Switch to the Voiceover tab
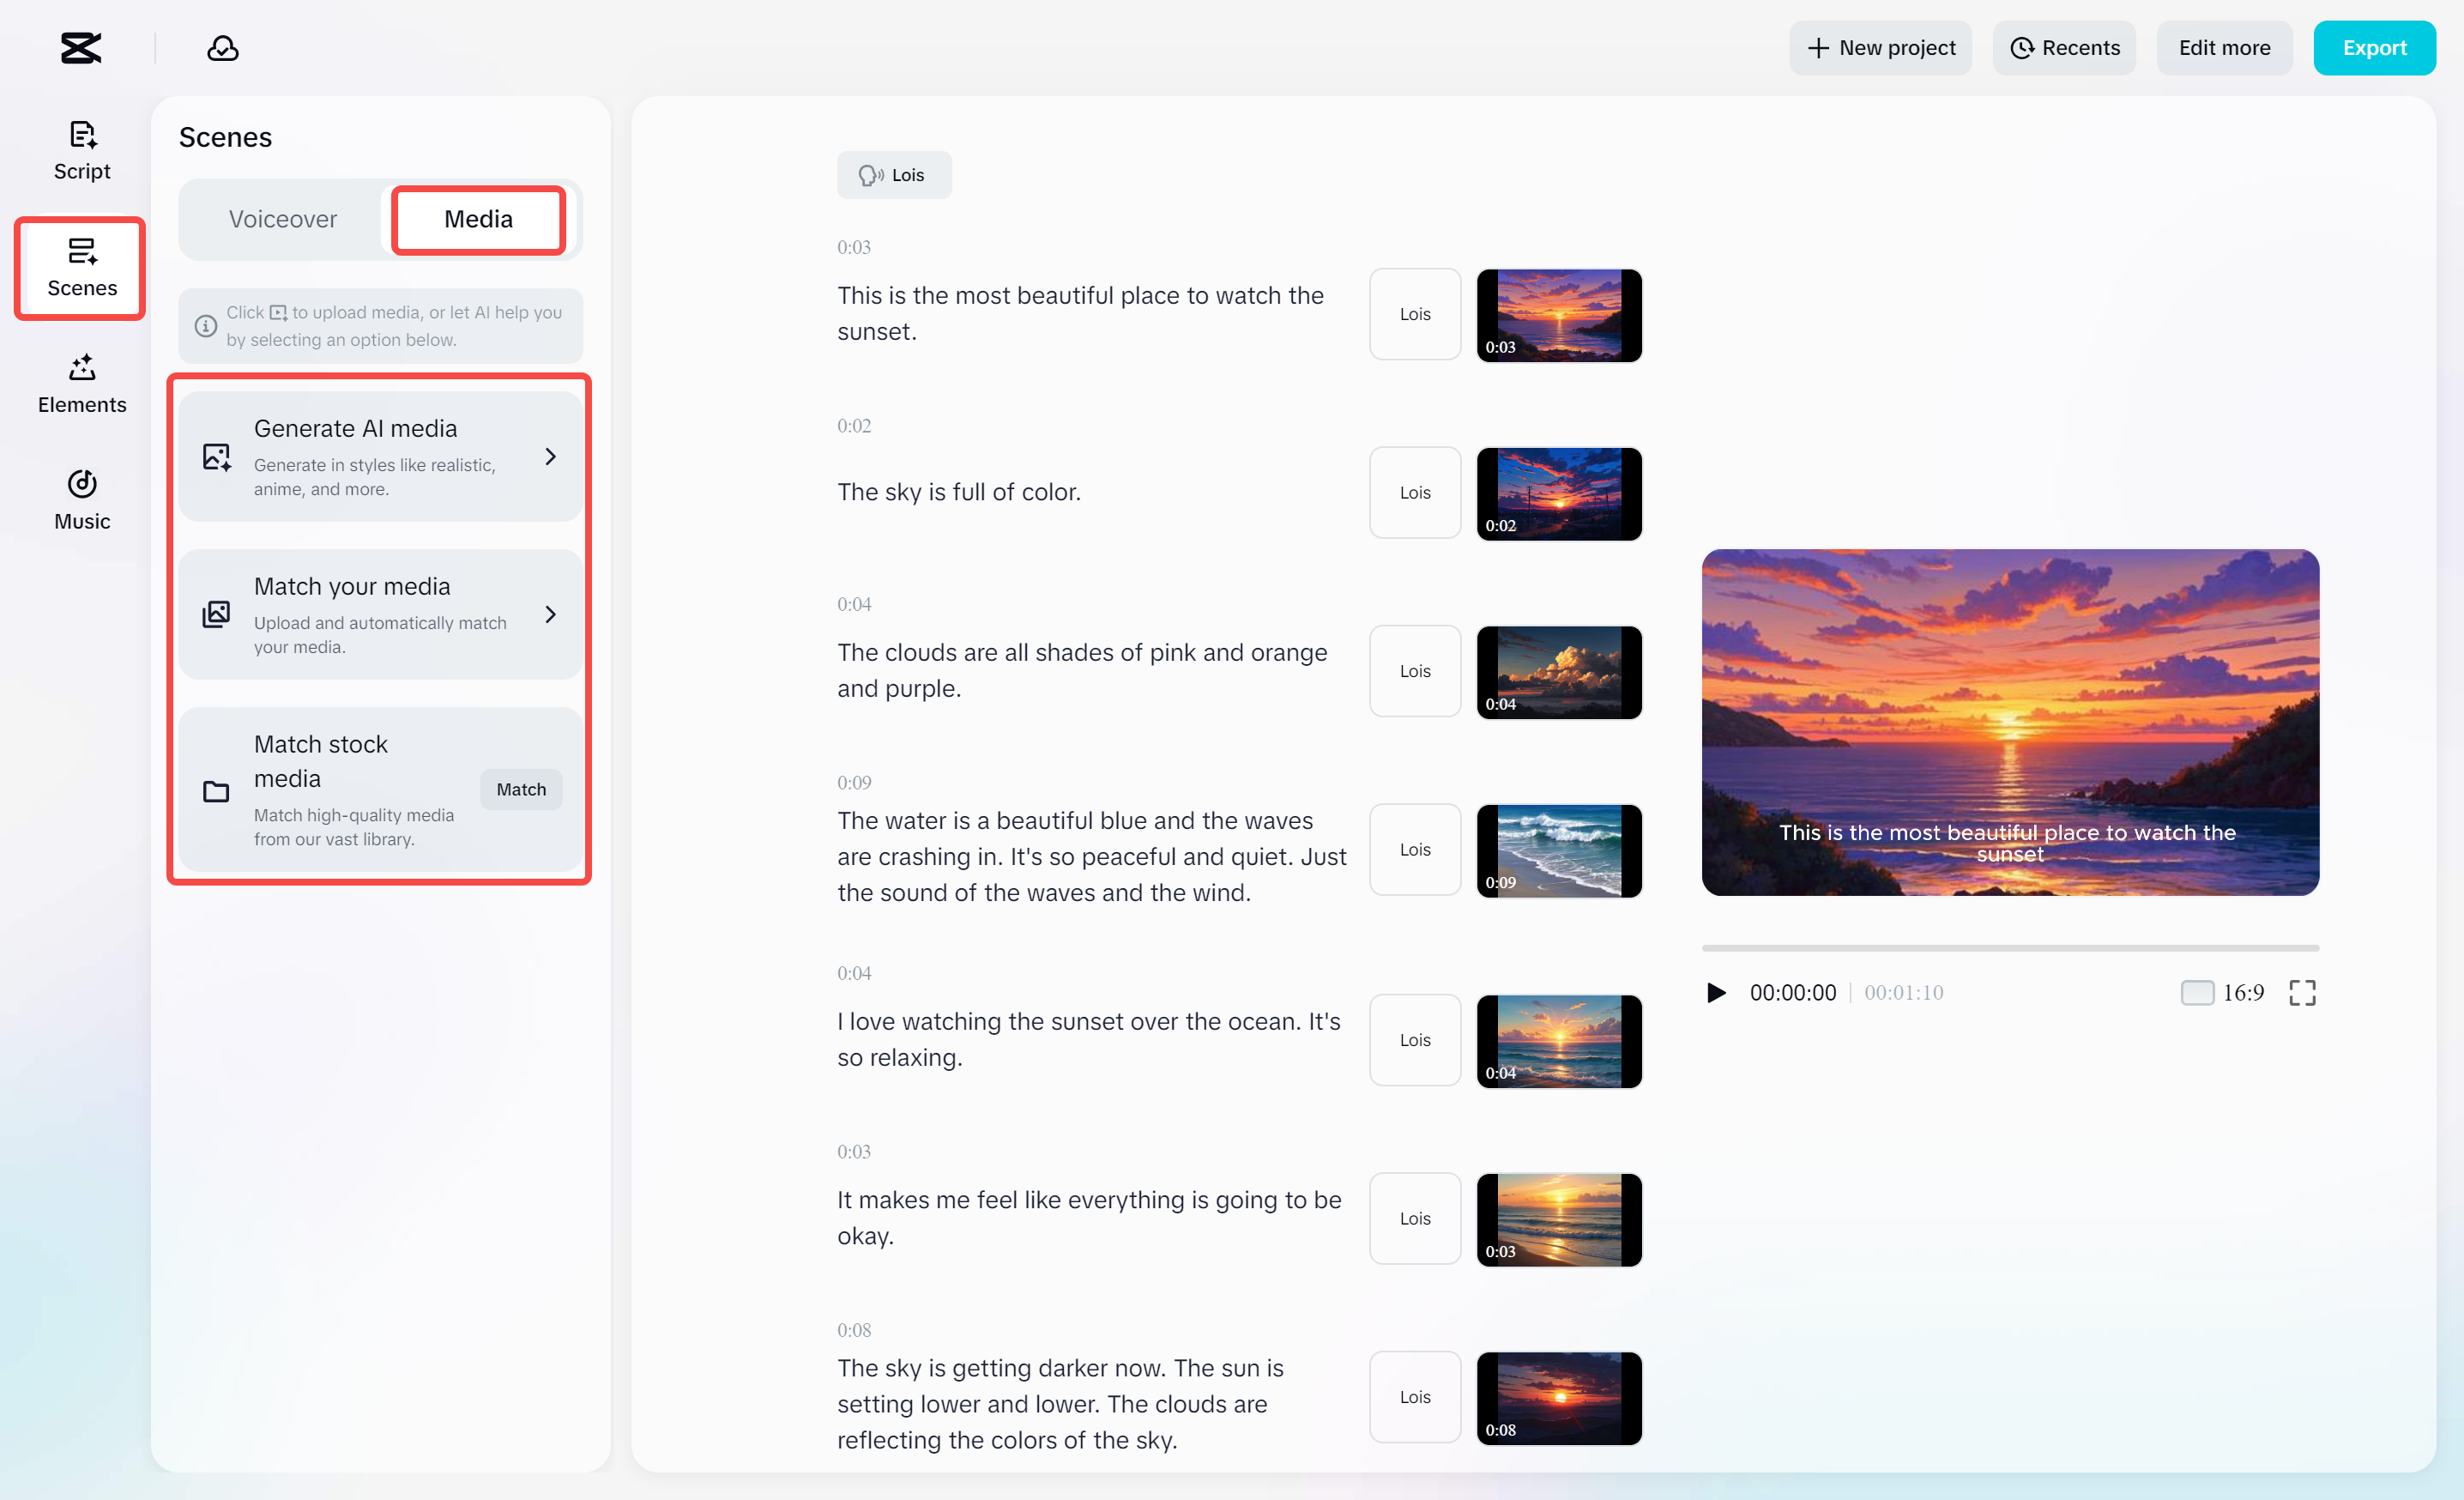Image resolution: width=2464 pixels, height=1500 pixels. coord(282,219)
